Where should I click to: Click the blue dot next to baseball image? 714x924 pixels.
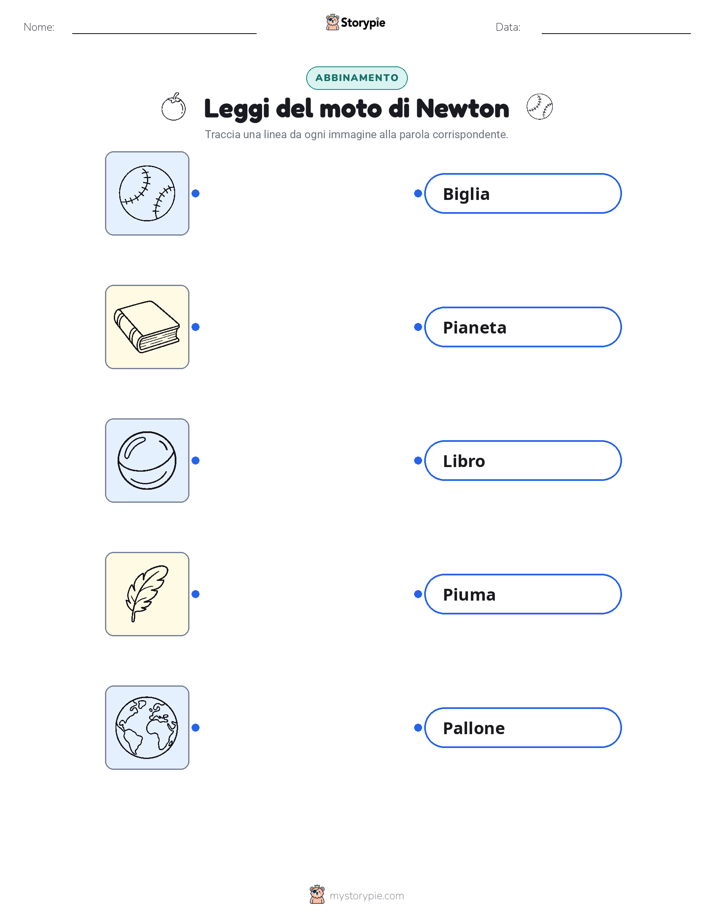tap(196, 193)
